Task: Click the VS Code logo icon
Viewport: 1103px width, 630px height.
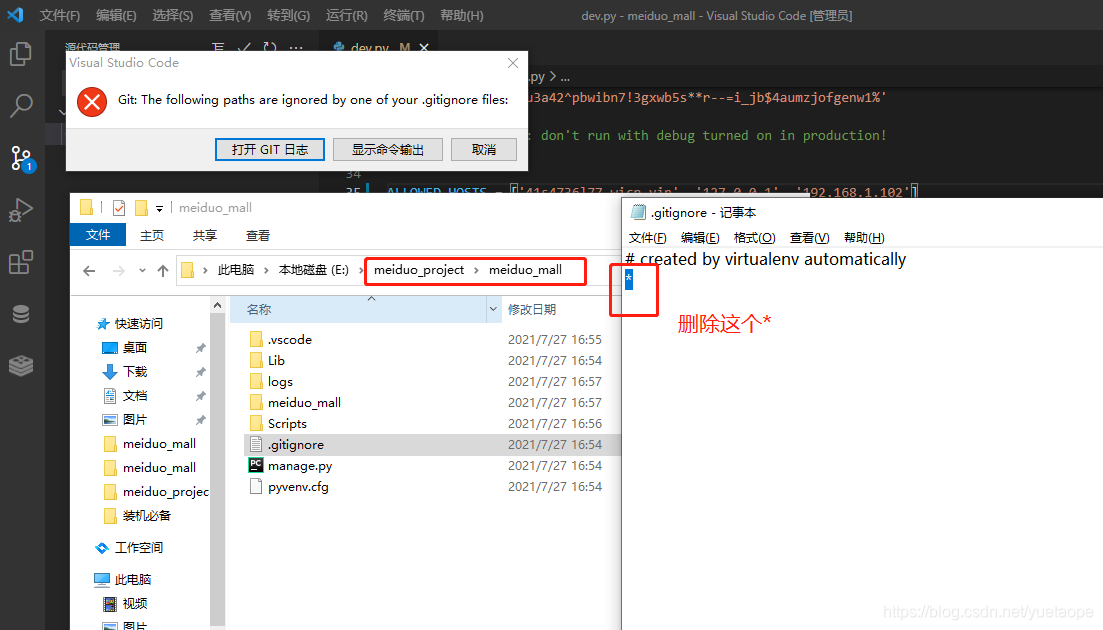Action: tap(15, 15)
